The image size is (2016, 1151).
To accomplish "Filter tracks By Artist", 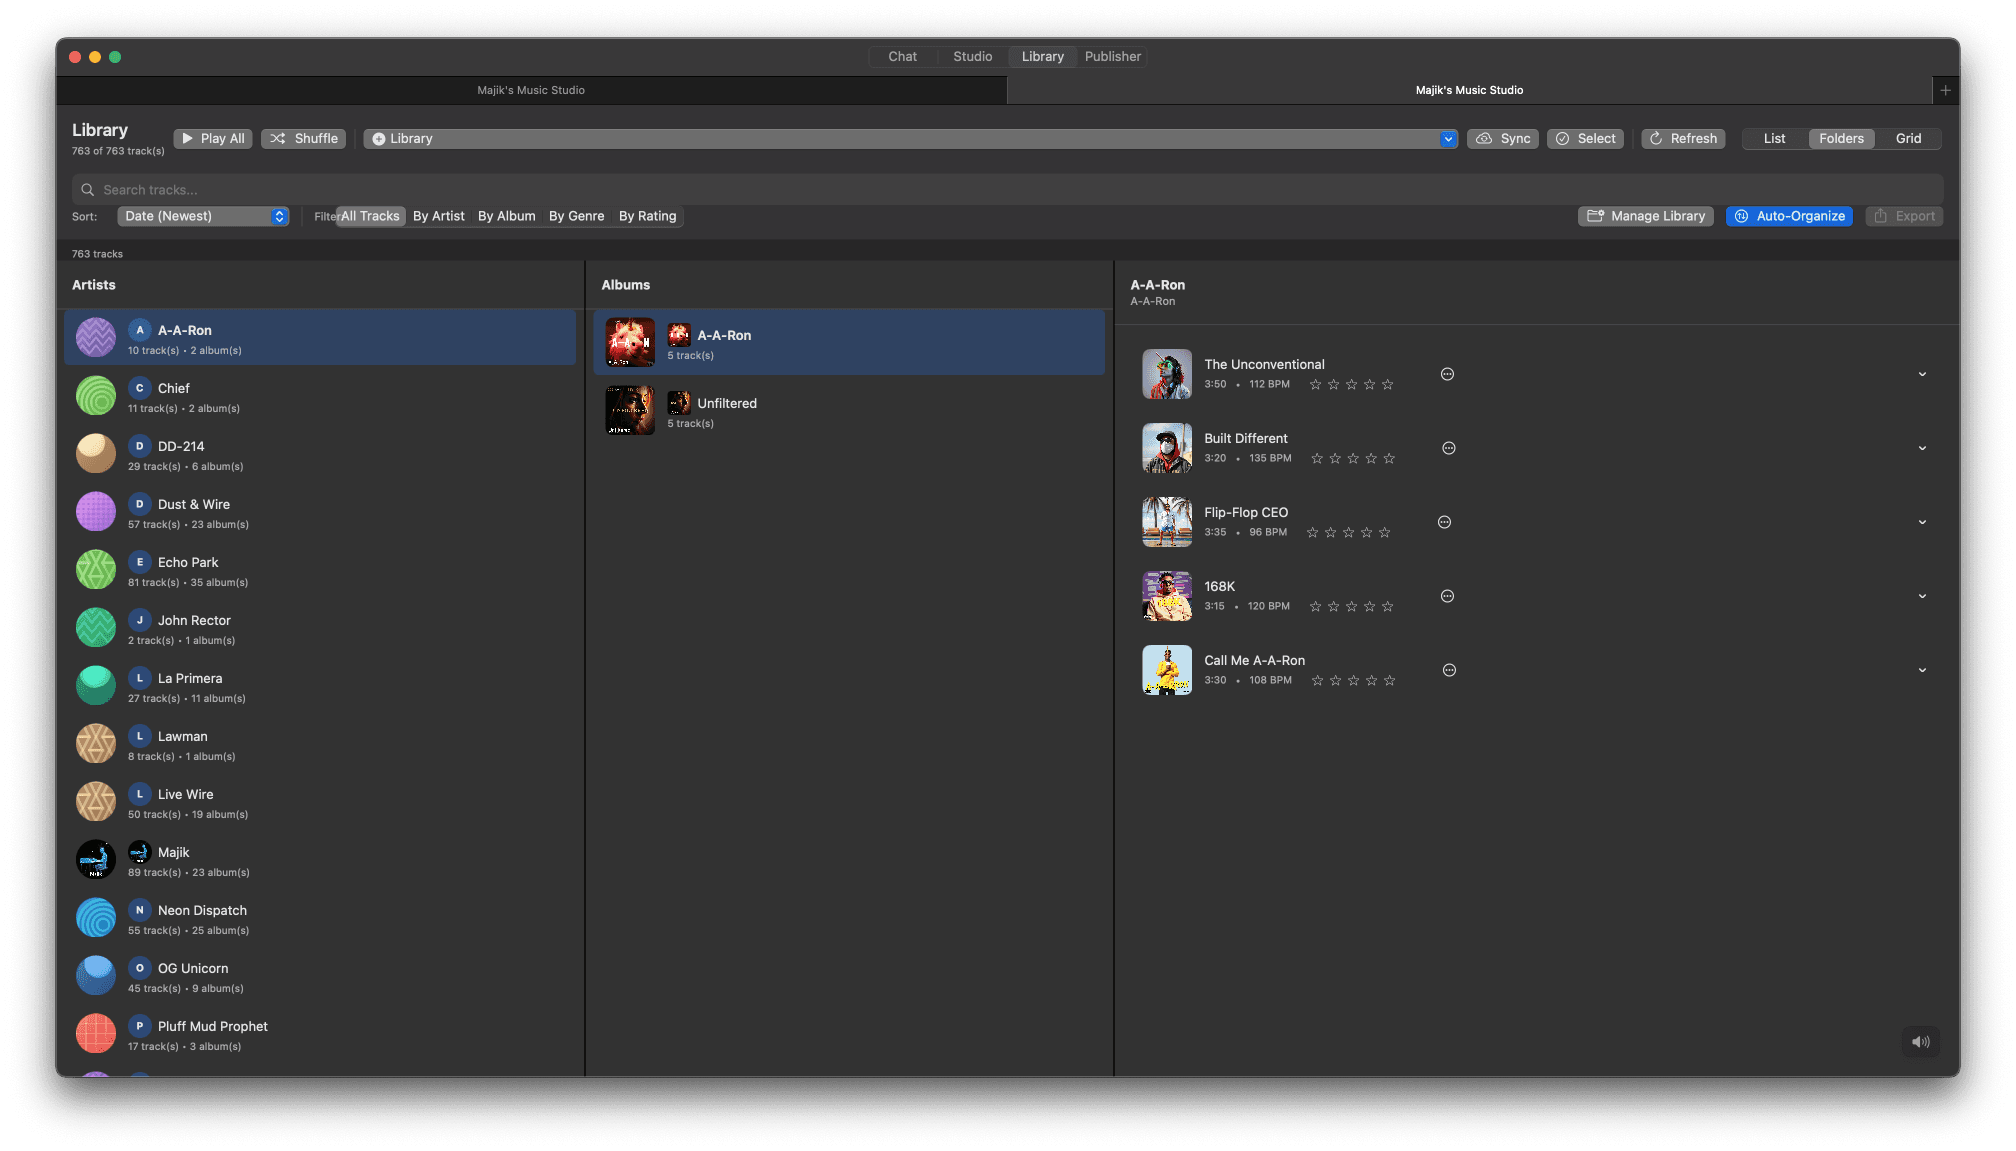I will [x=439, y=216].
